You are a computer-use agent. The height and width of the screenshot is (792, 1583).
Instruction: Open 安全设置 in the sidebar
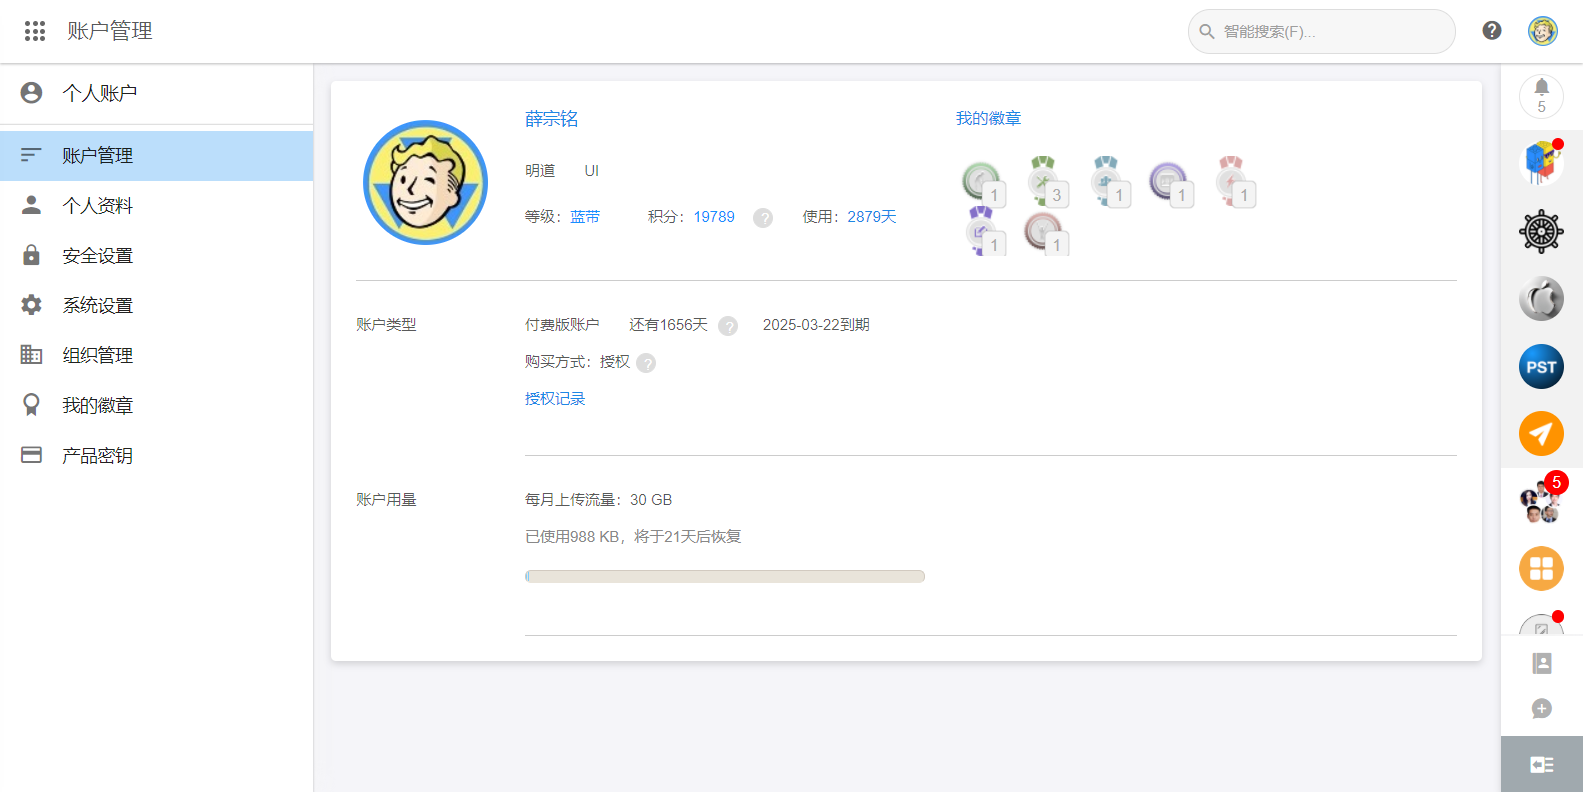(x=156, y=256)
